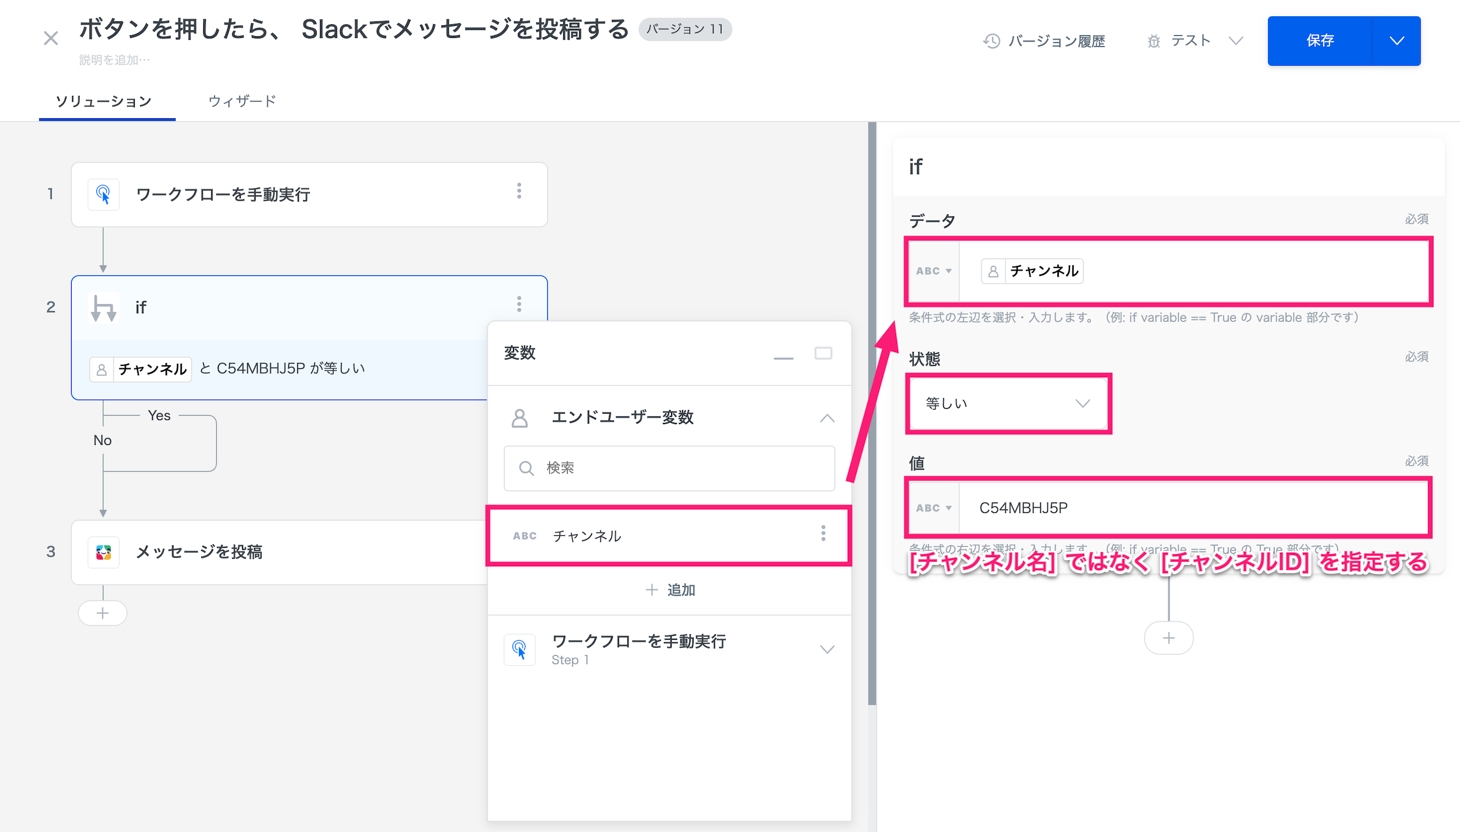
Task: Click the テスト bug icon
Action: tap(1153, 41)
